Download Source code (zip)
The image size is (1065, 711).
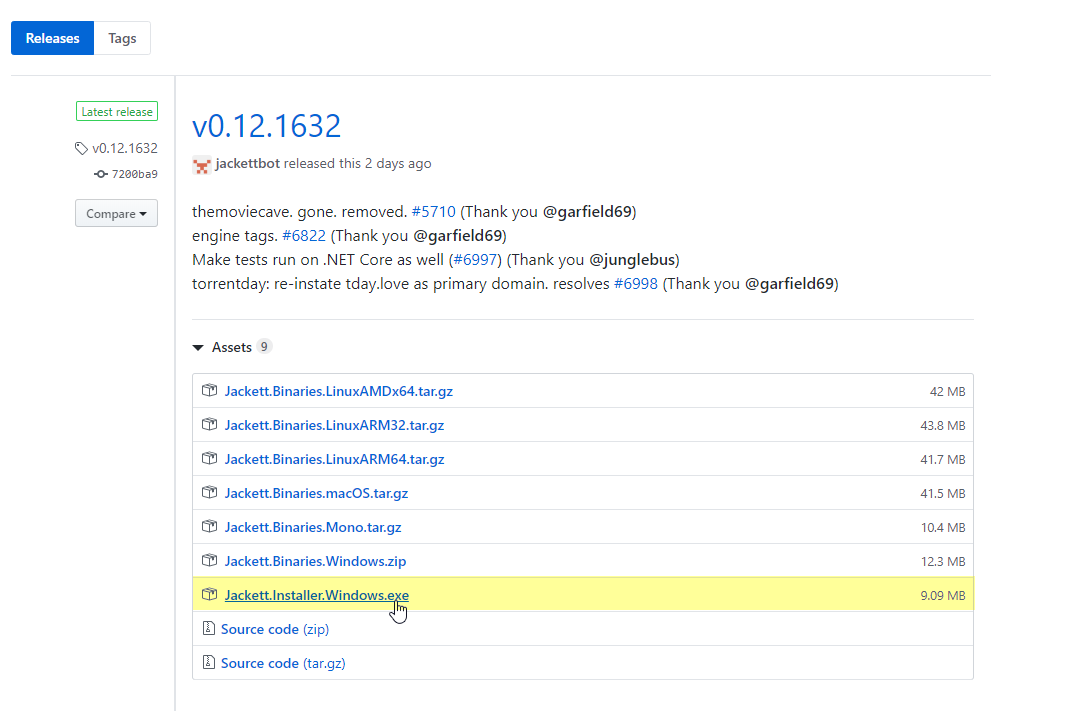275,629
